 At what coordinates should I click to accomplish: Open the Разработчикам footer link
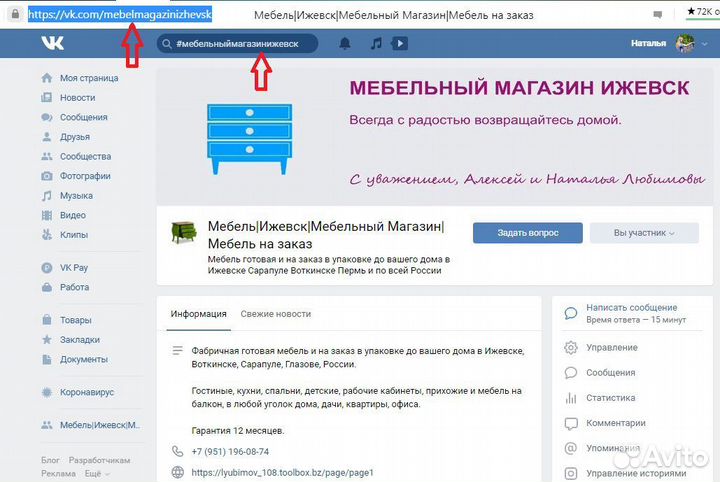tap(99, 460)
